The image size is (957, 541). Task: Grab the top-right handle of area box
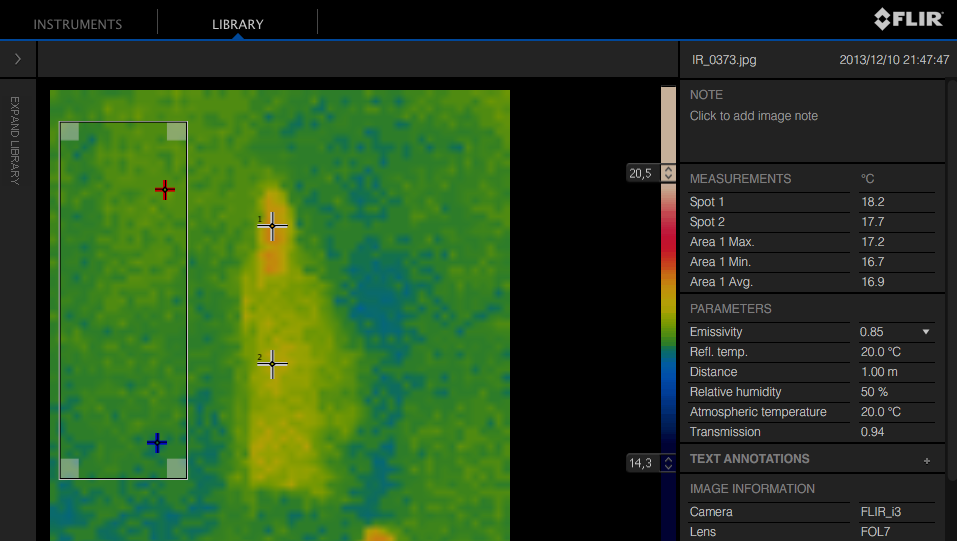point(176,132)
